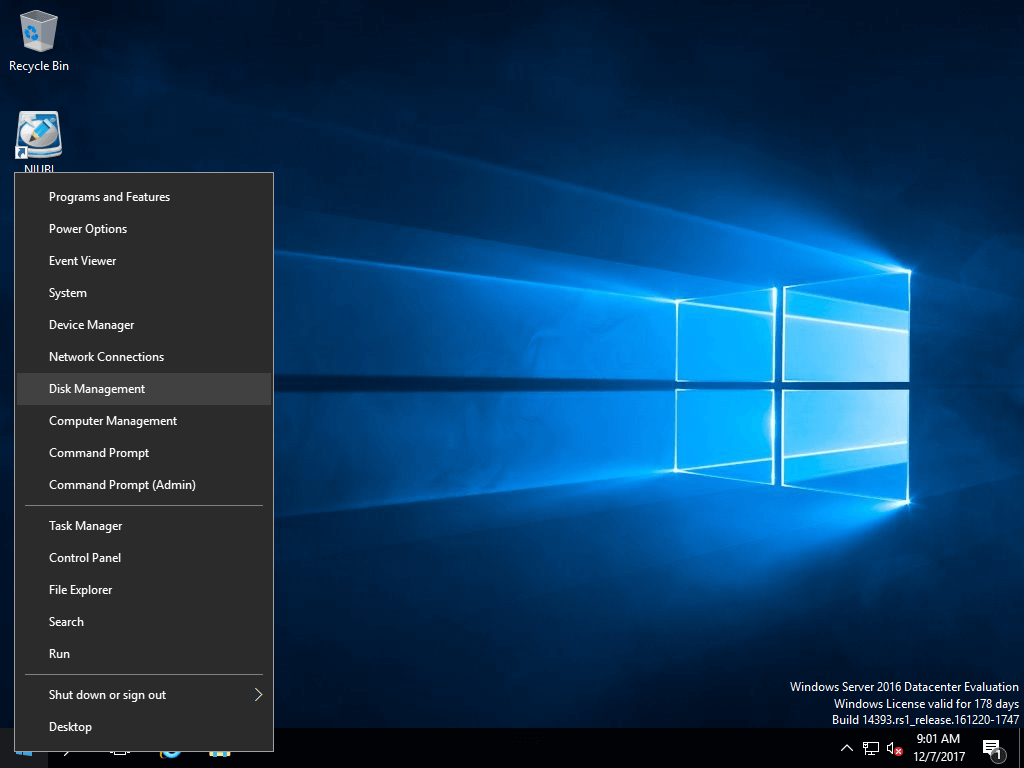Launch Command Prompt (Admin)
This screenshot has width=1024, height=768.
point(144,485)
